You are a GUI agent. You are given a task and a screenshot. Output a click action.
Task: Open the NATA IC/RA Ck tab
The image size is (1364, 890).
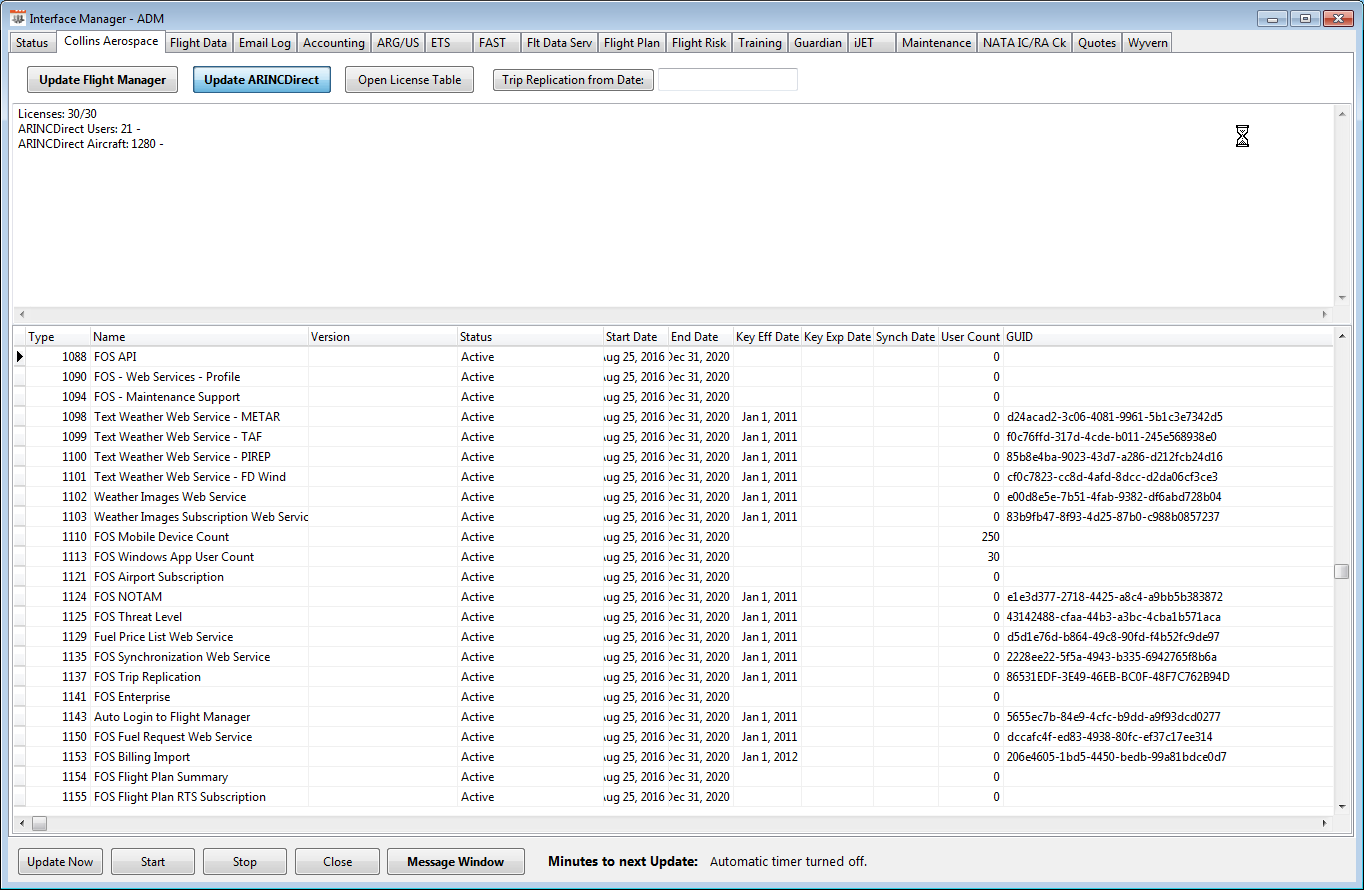click(x=1025, y=43)
